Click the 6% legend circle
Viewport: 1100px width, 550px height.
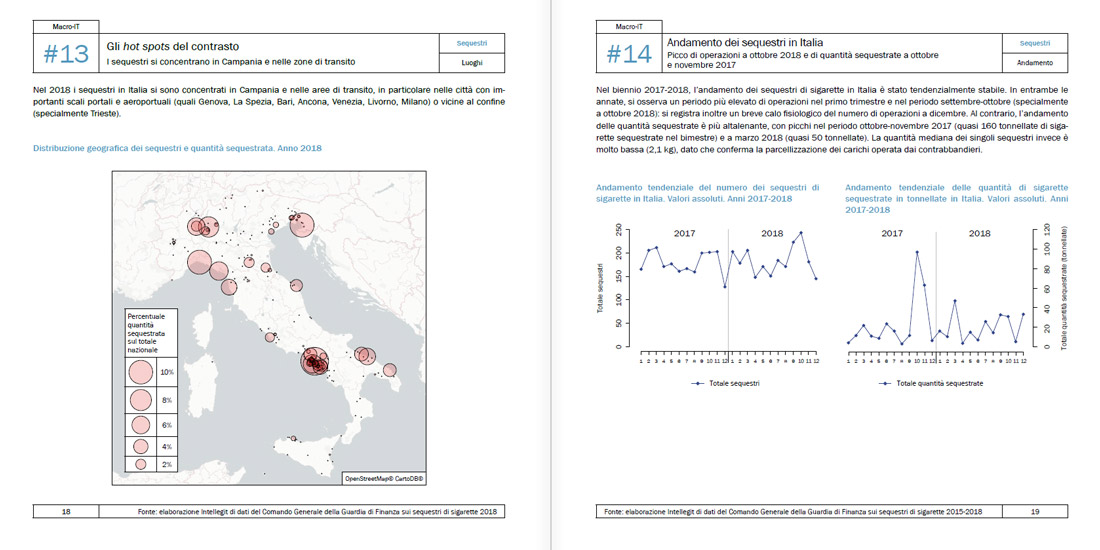pyautogui.click(x=141, y=425)
